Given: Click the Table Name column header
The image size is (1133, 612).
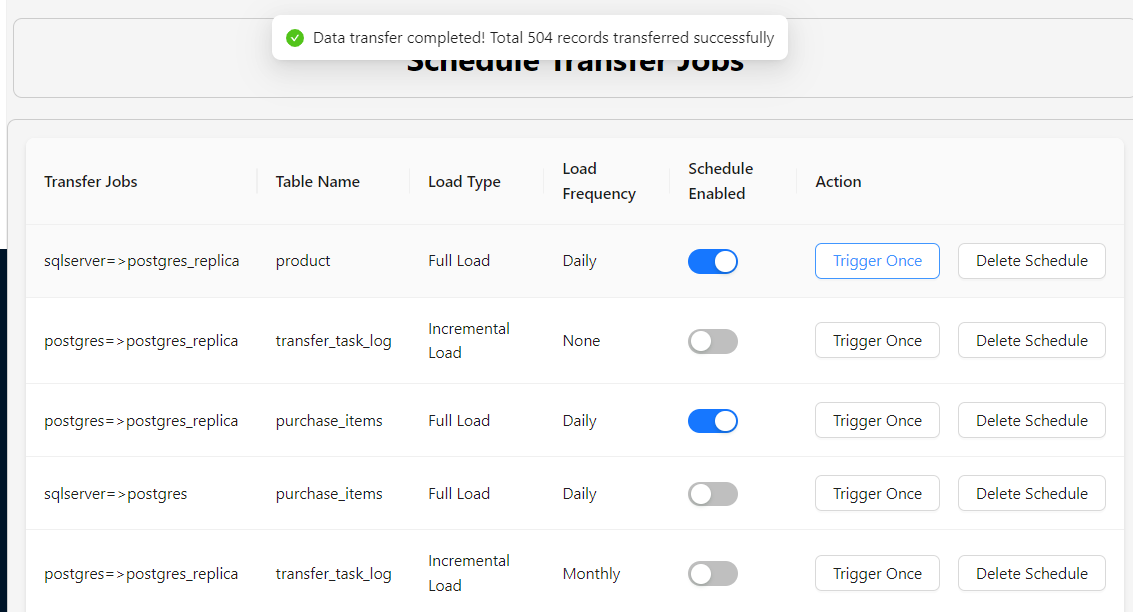Looking at the screenshot, I should [x=317, y=182].
